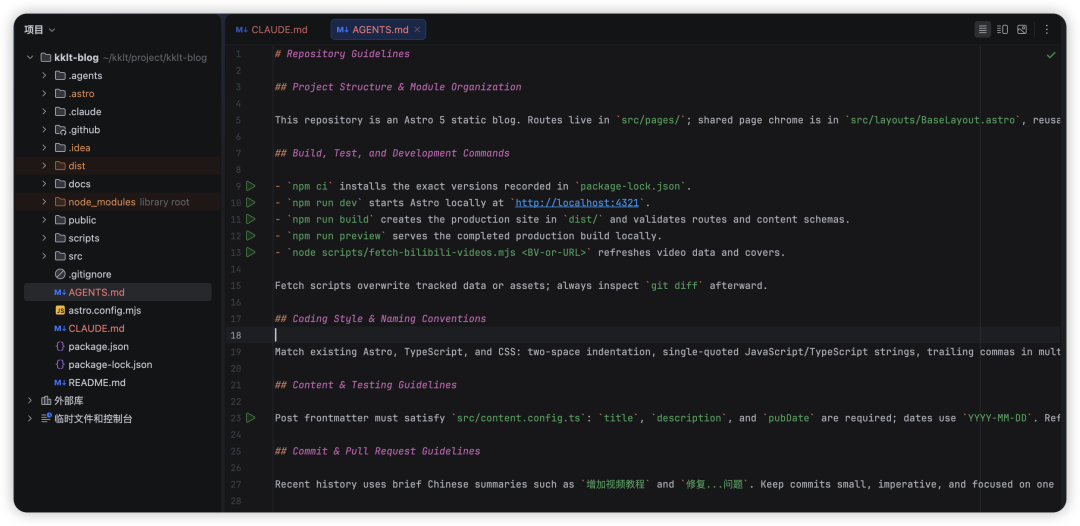Screen dimensions: 1080x526
Task: Click the Content & Testing Guidelines heading
Action: 366,385
